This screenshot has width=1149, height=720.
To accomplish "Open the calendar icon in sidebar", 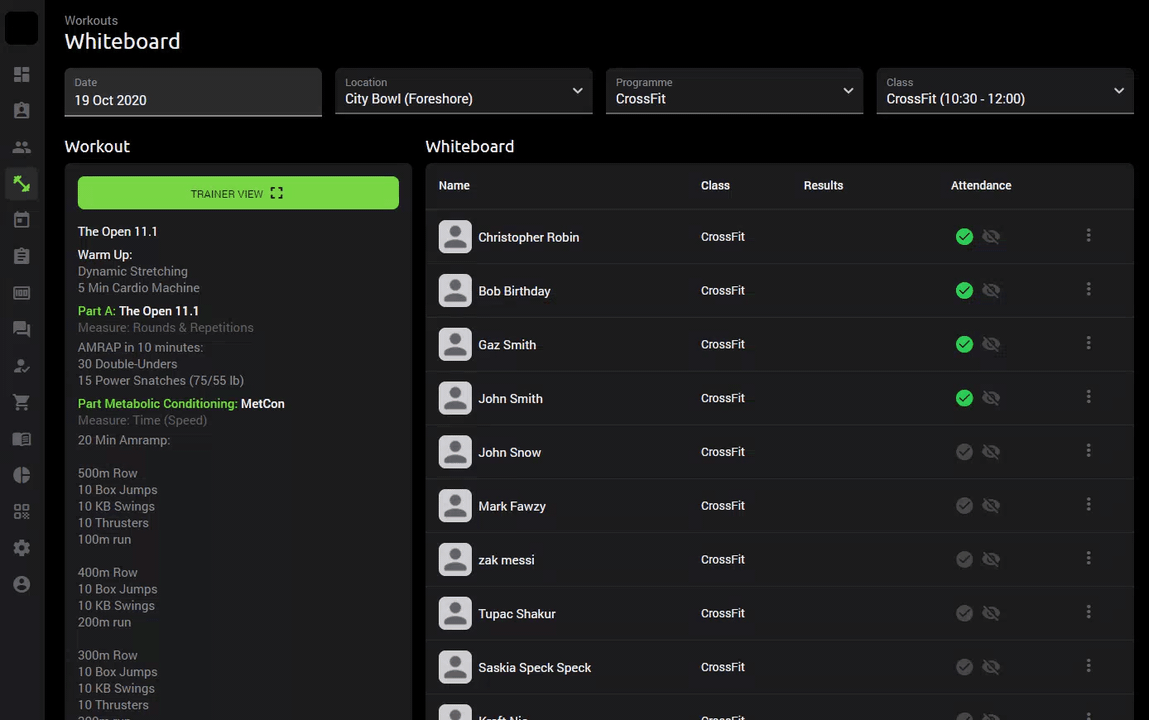I will click(21, 220).
